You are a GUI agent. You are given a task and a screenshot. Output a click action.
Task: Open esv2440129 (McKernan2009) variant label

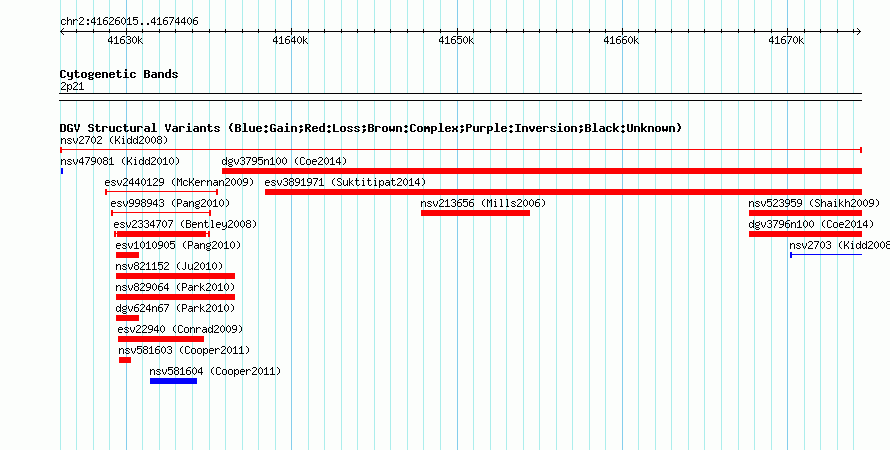coord(179,182)
